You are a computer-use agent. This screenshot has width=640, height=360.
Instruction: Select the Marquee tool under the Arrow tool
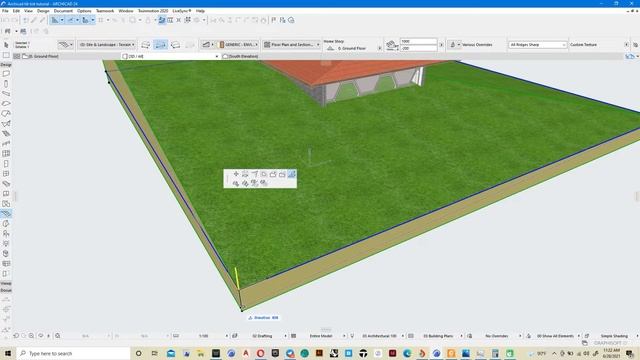6,56
